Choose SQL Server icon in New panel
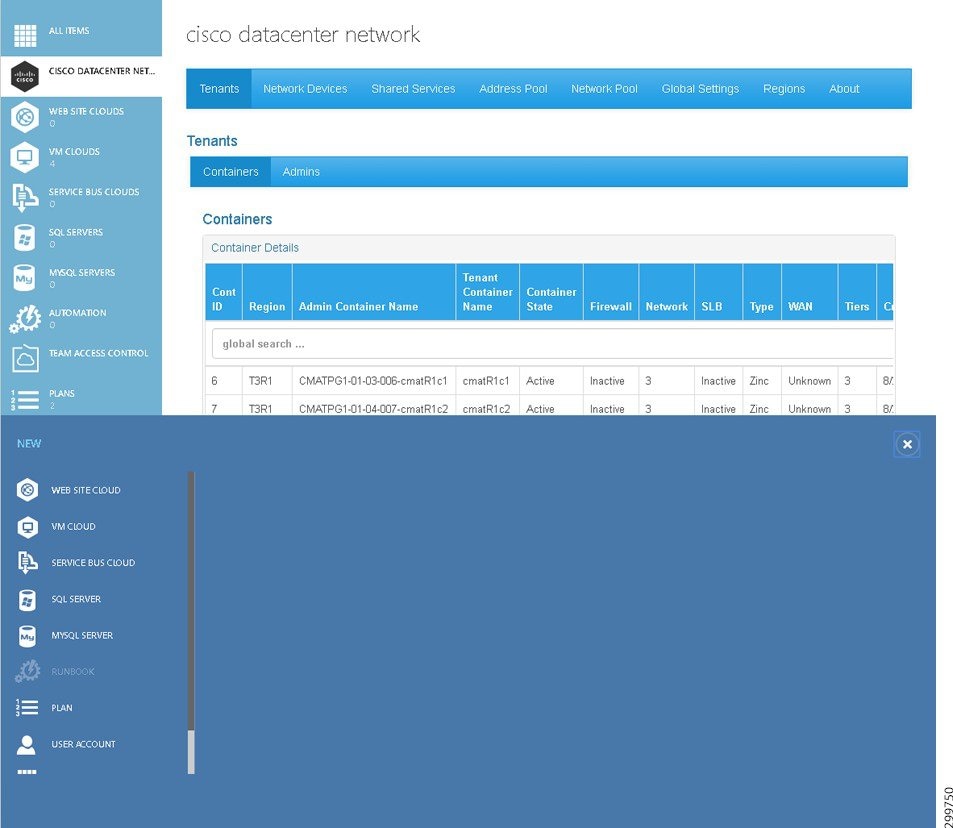This screenshot has height=828, width=953. [x=27, y=599]
